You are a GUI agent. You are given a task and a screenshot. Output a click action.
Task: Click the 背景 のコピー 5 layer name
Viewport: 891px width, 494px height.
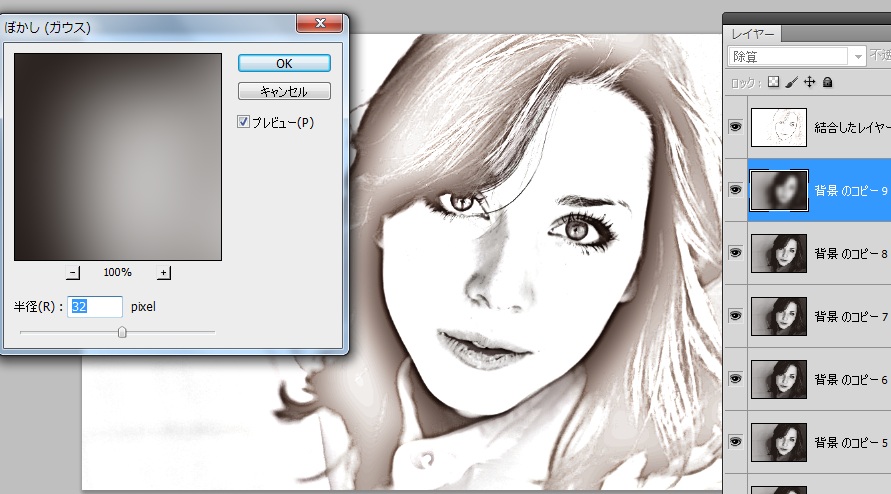(x=851, y=442)
